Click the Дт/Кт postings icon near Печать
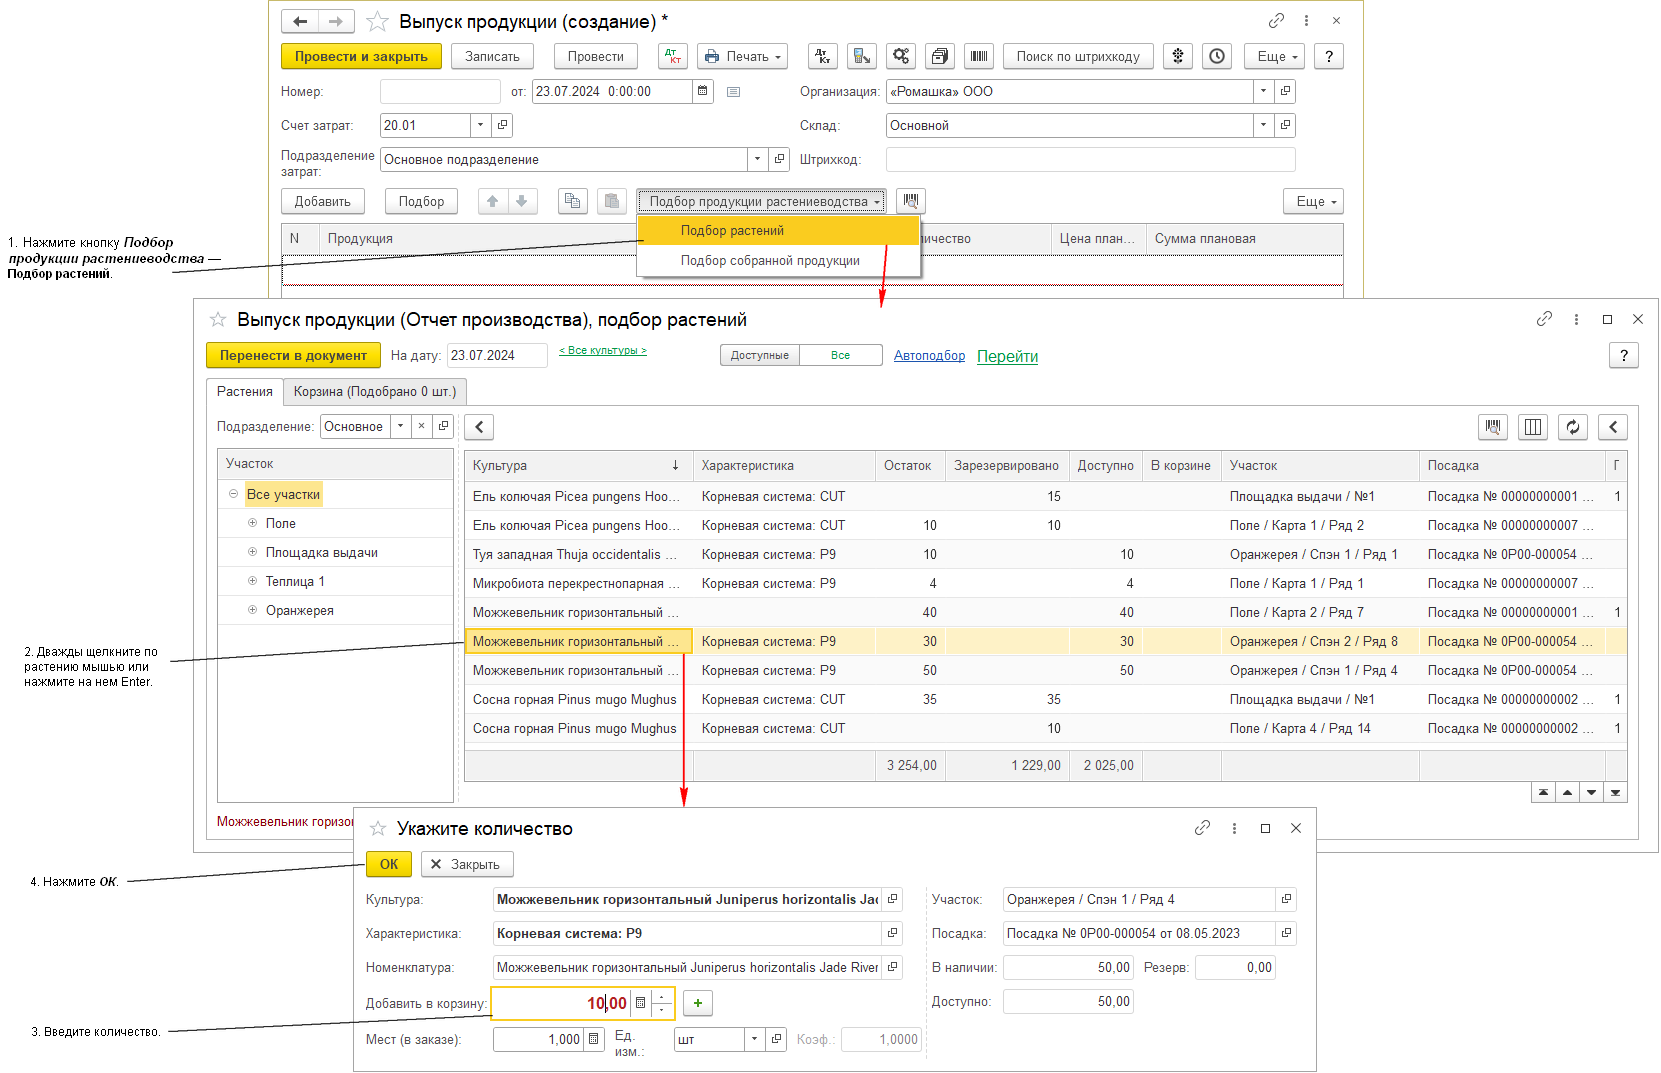 pyautogui.click(x=672, y=57)
